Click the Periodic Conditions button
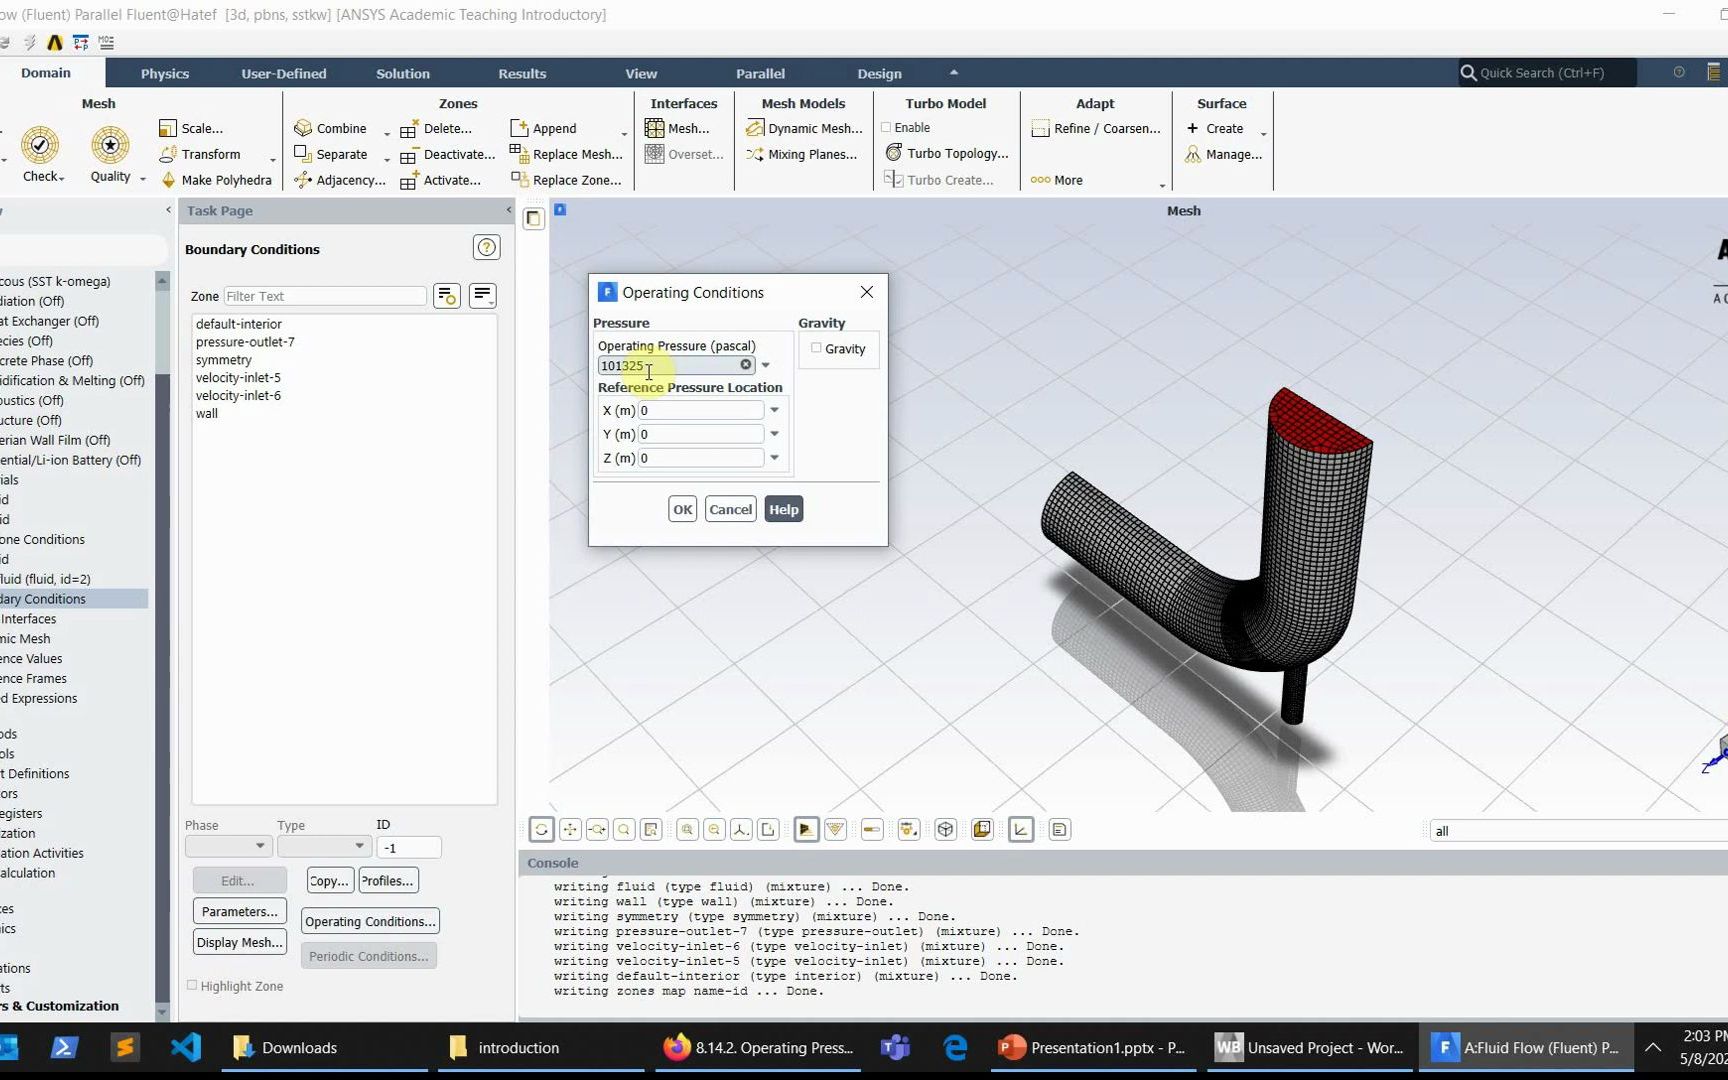This screenshot has height=1080, width=1728. pyautogui.click(x=368, y=956)
